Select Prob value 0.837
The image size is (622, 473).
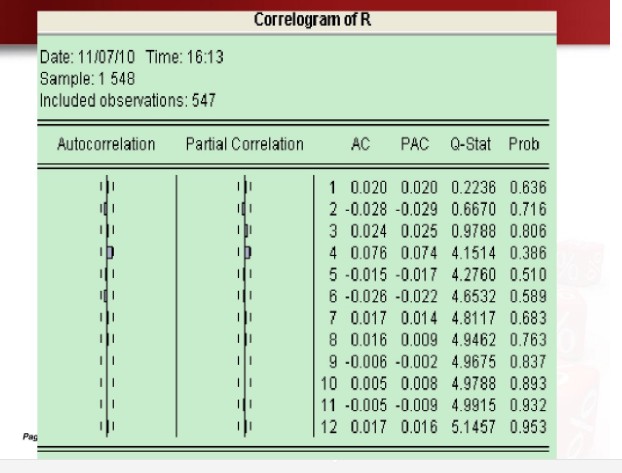[x=528, y=361]
